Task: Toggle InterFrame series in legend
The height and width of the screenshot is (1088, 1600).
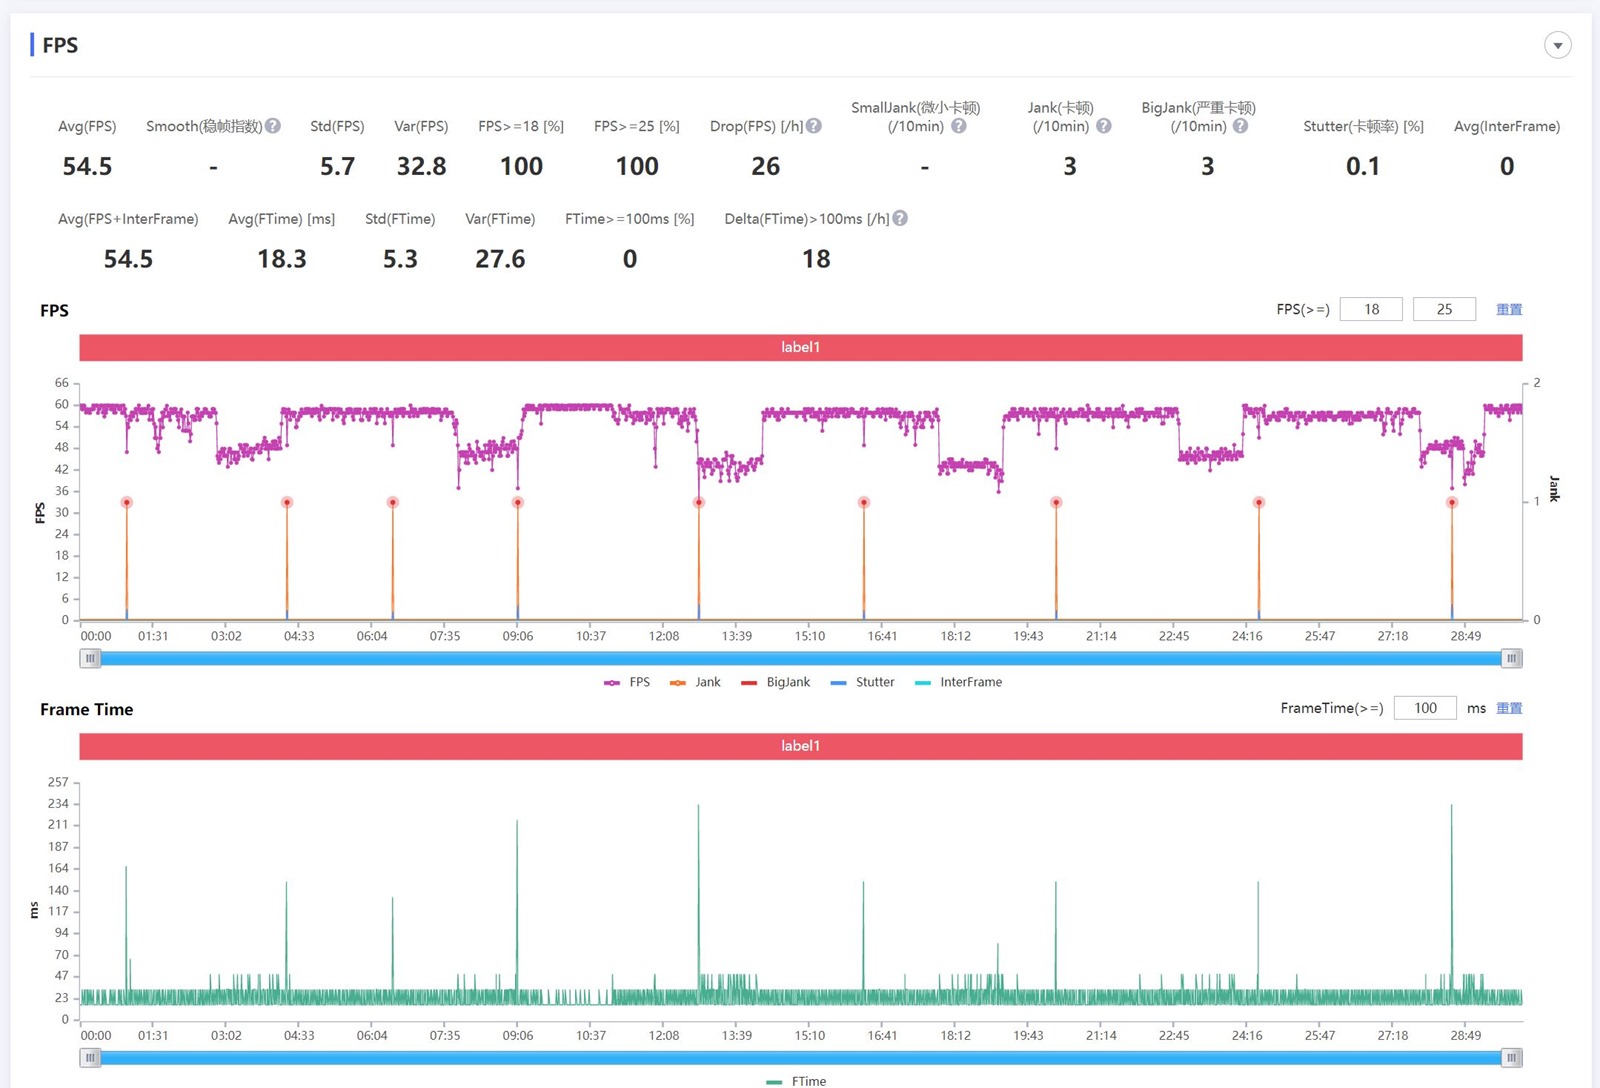Action: coord(959,682)
